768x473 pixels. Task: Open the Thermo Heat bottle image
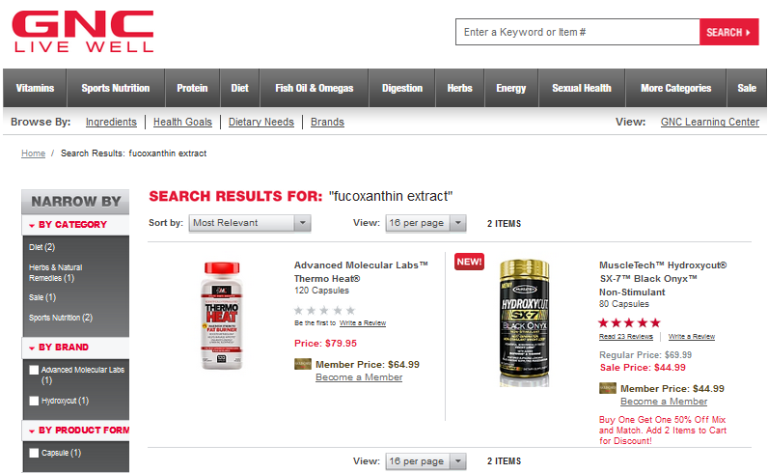[221, 316]
